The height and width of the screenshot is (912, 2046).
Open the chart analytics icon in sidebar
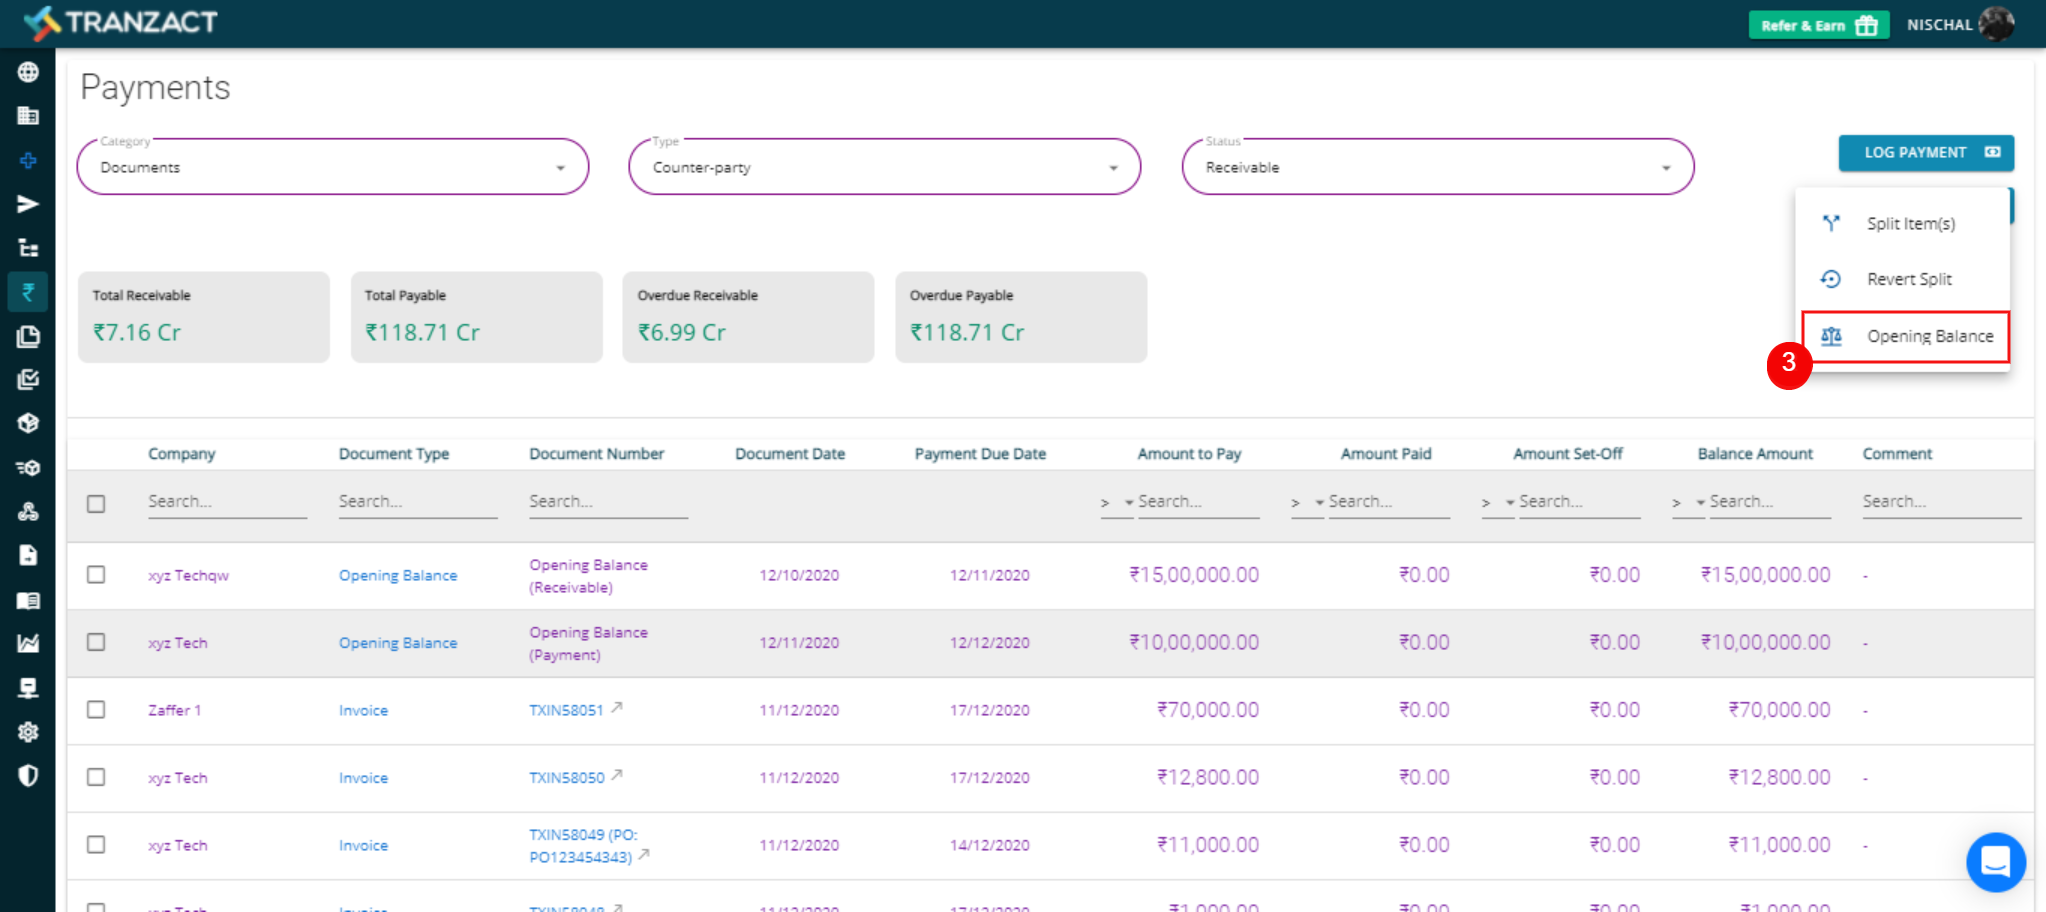(28, 643)
